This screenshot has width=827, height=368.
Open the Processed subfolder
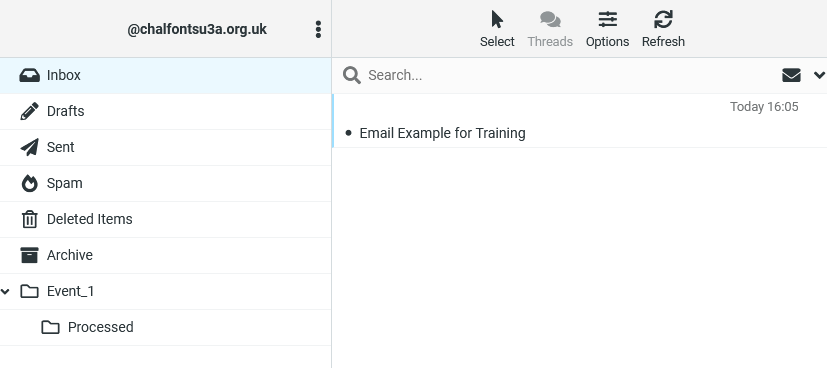click(166, 327)
